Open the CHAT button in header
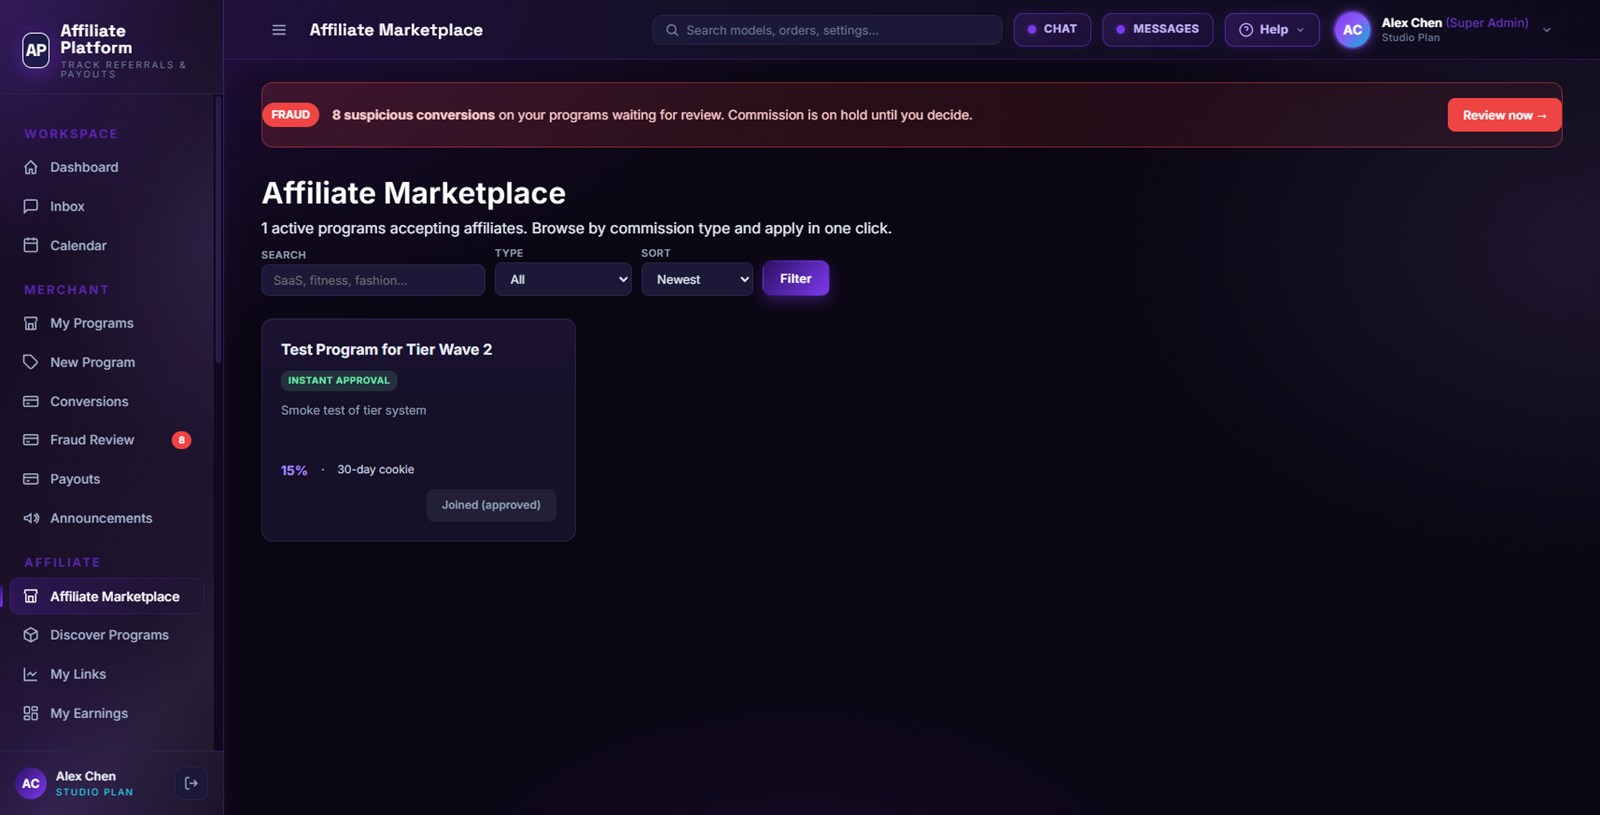 1052,29
